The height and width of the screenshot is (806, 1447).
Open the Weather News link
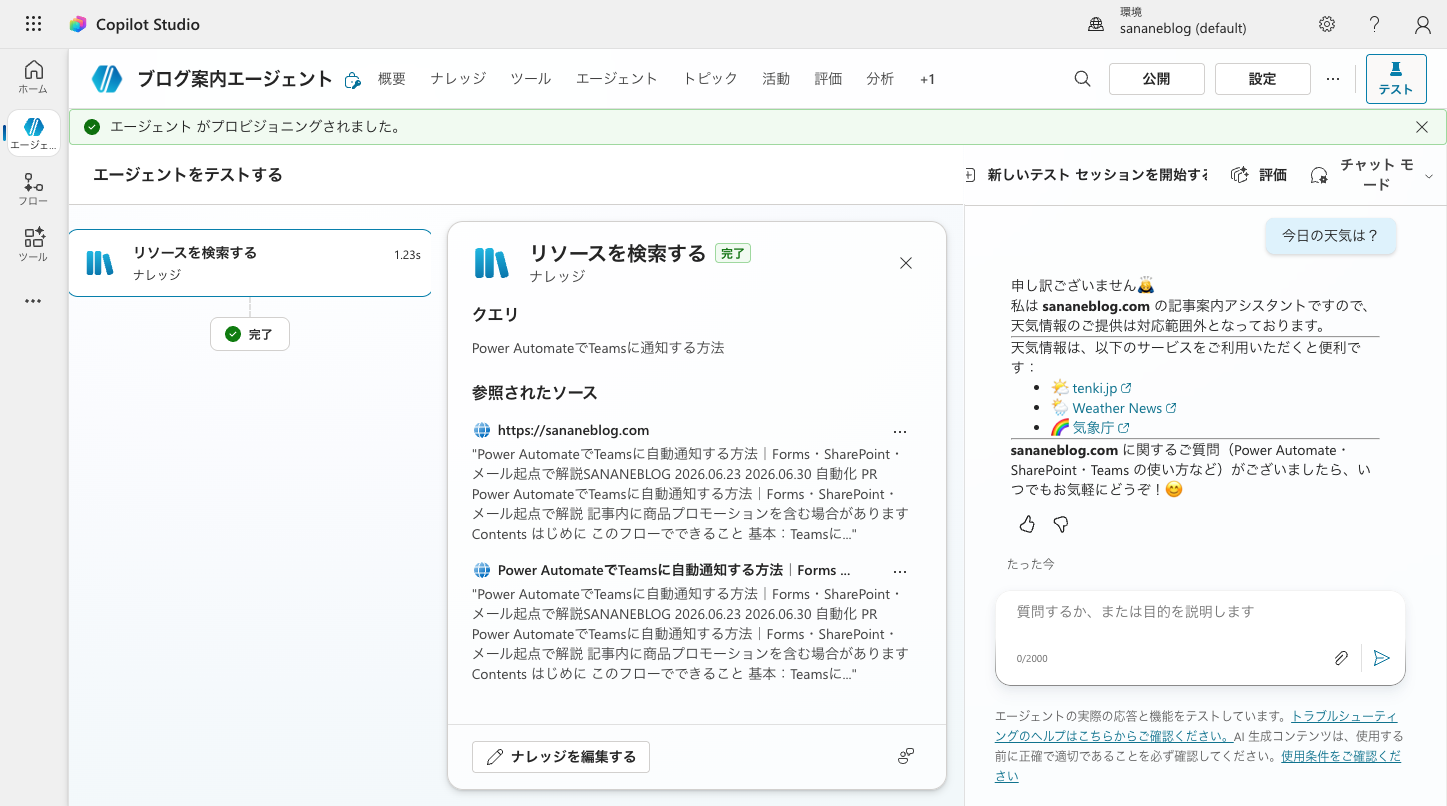point(1124,408)
